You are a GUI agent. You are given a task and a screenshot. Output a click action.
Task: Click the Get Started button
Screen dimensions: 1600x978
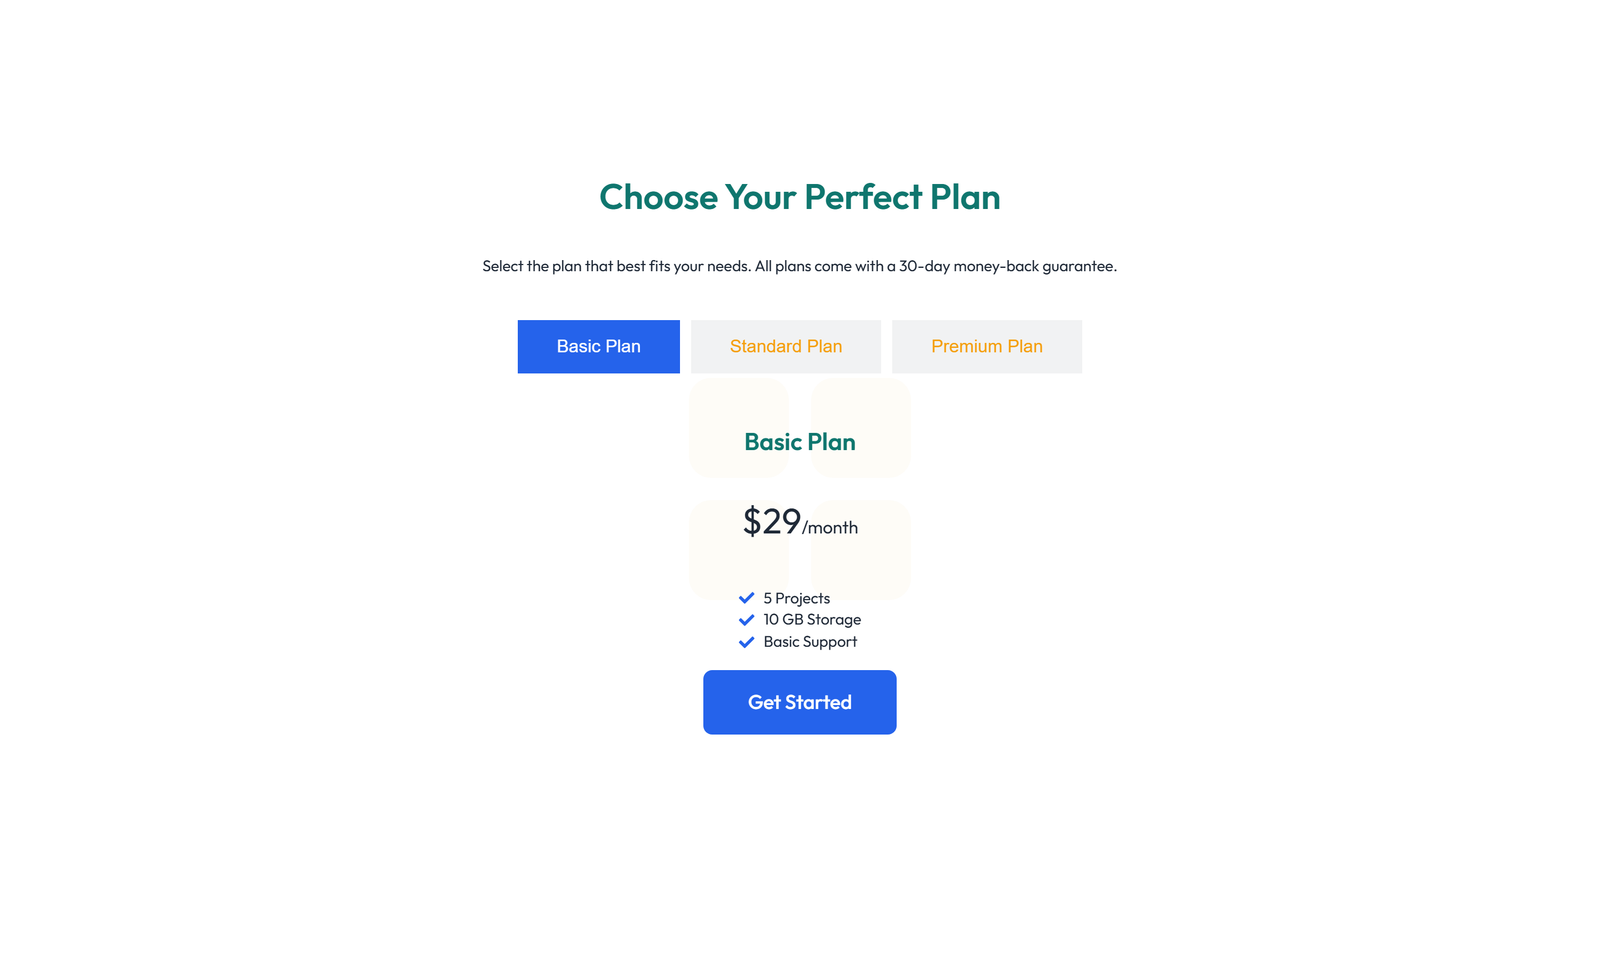pos(799,702)
